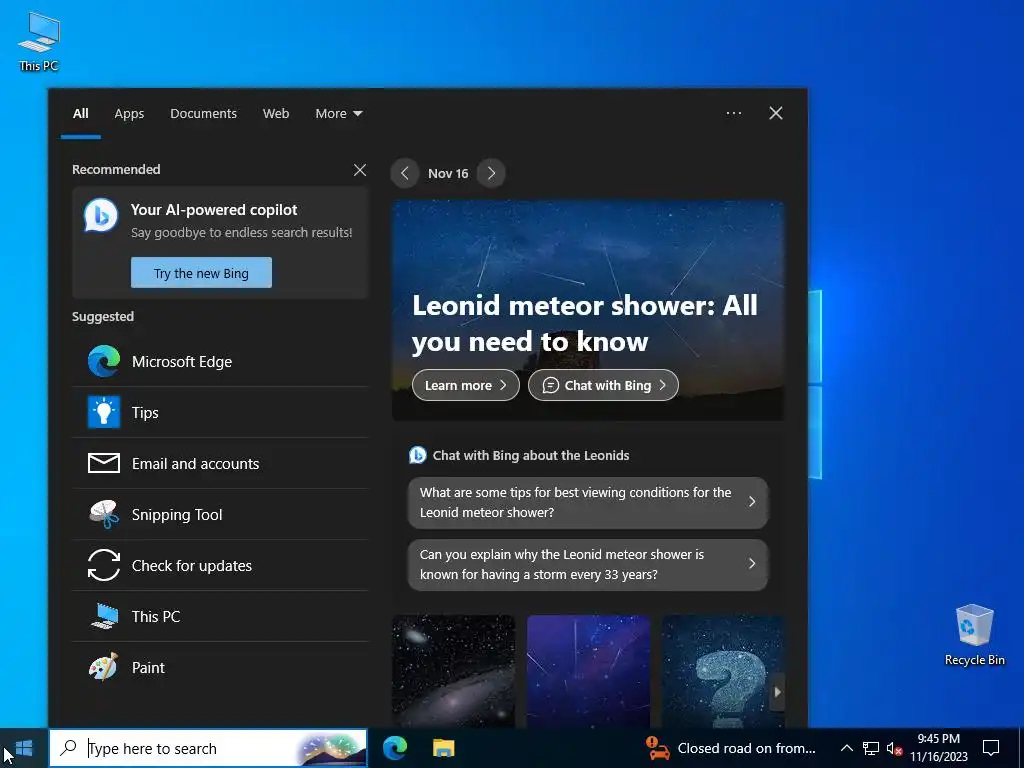This screenshot has height=768, width=1024.
Task: Show hidden system tray icons chevron
Action: [x=846, y=748]
